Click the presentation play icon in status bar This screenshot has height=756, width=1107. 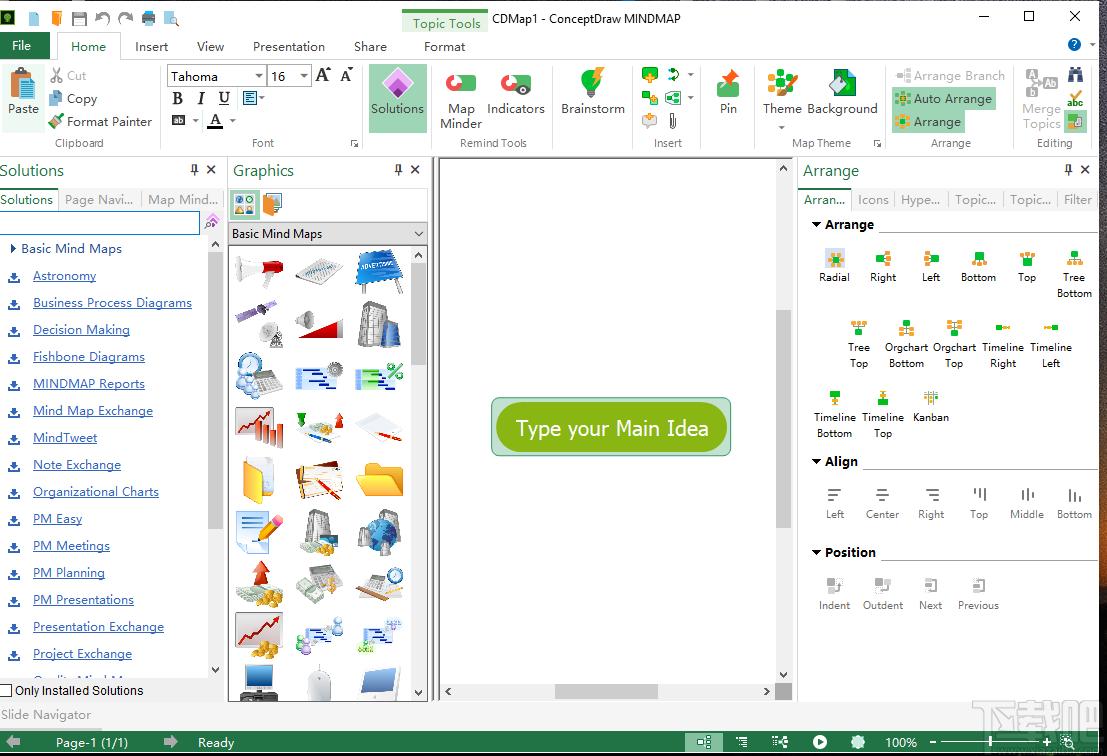pyautogui.click(x=820, y=742)
